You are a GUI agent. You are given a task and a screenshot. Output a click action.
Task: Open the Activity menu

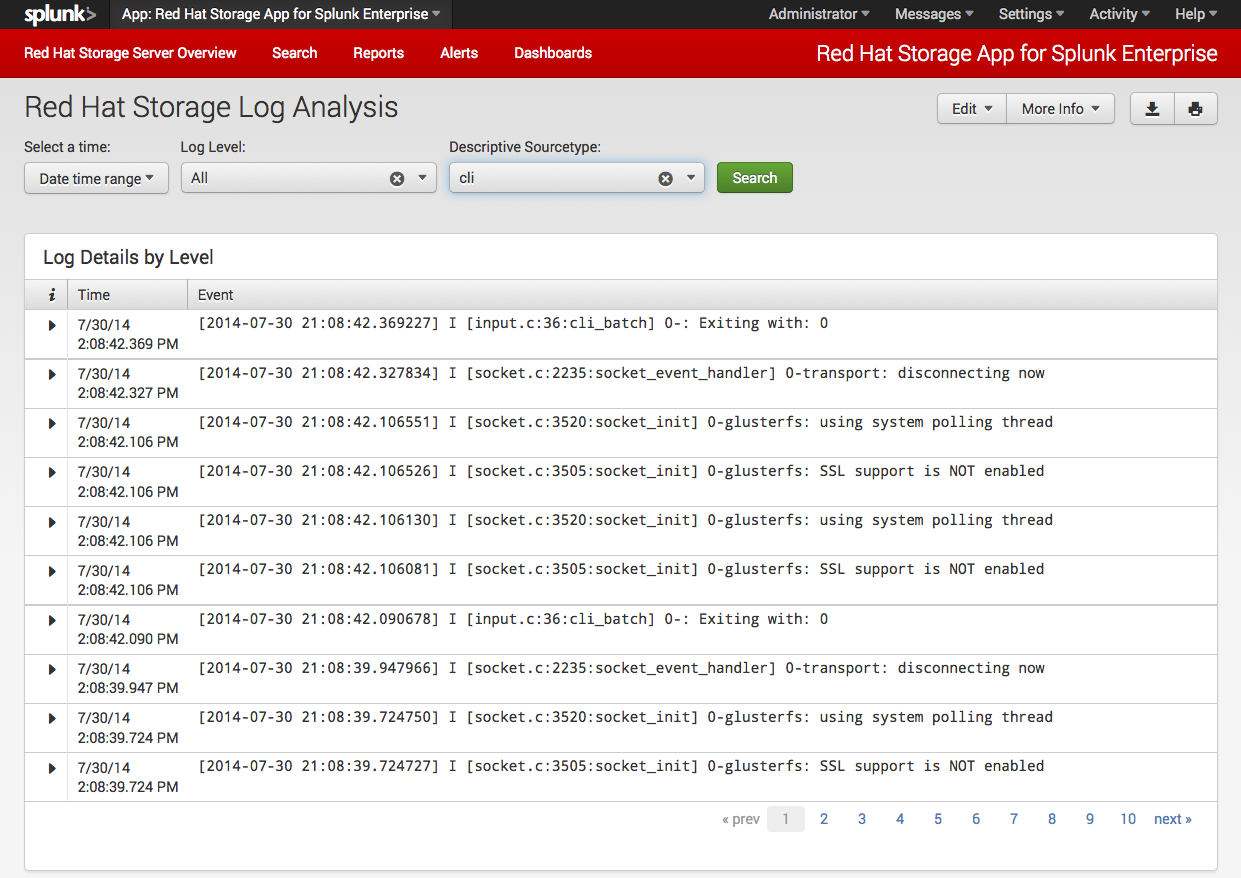pos(1119,14)
